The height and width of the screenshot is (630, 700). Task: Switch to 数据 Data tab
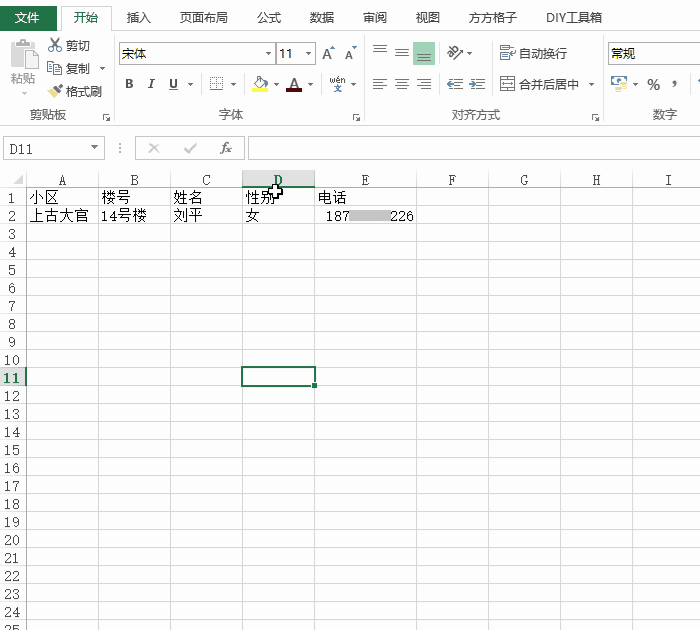[x=322, y=18]
